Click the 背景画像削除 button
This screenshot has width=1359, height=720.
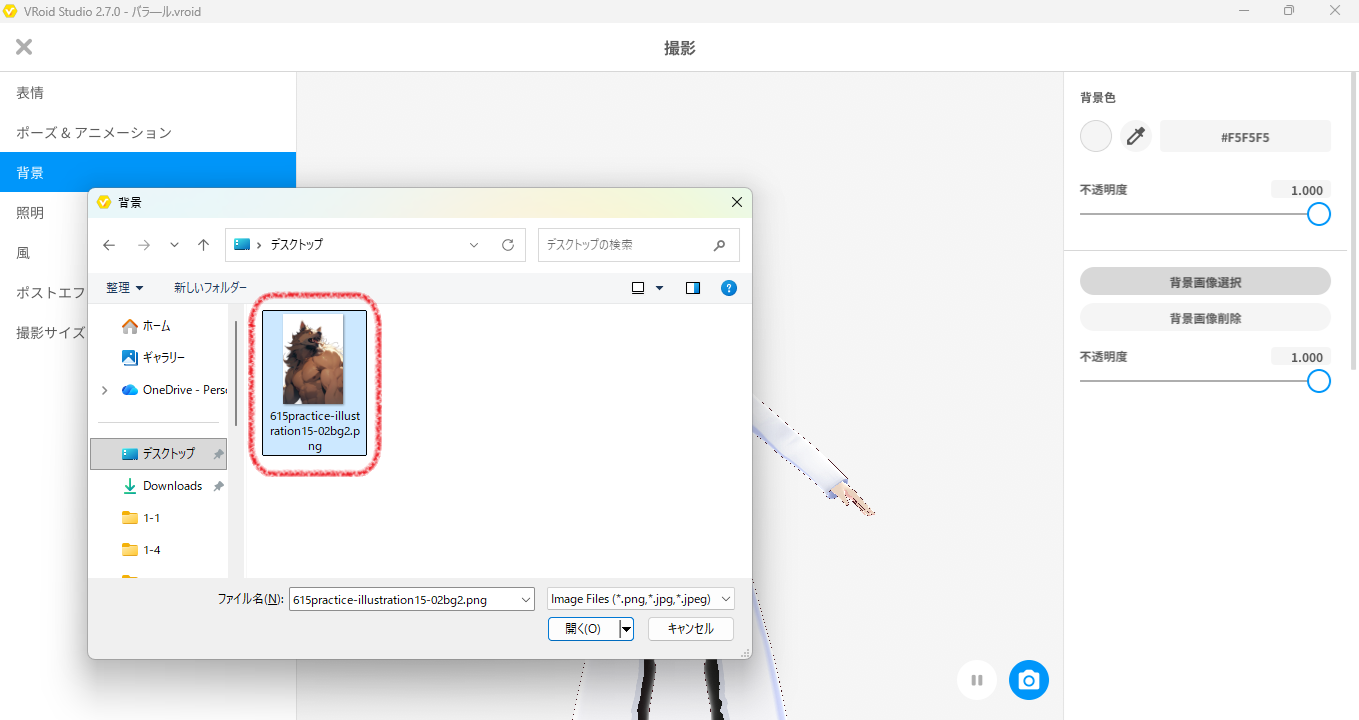coord(1205,318)
